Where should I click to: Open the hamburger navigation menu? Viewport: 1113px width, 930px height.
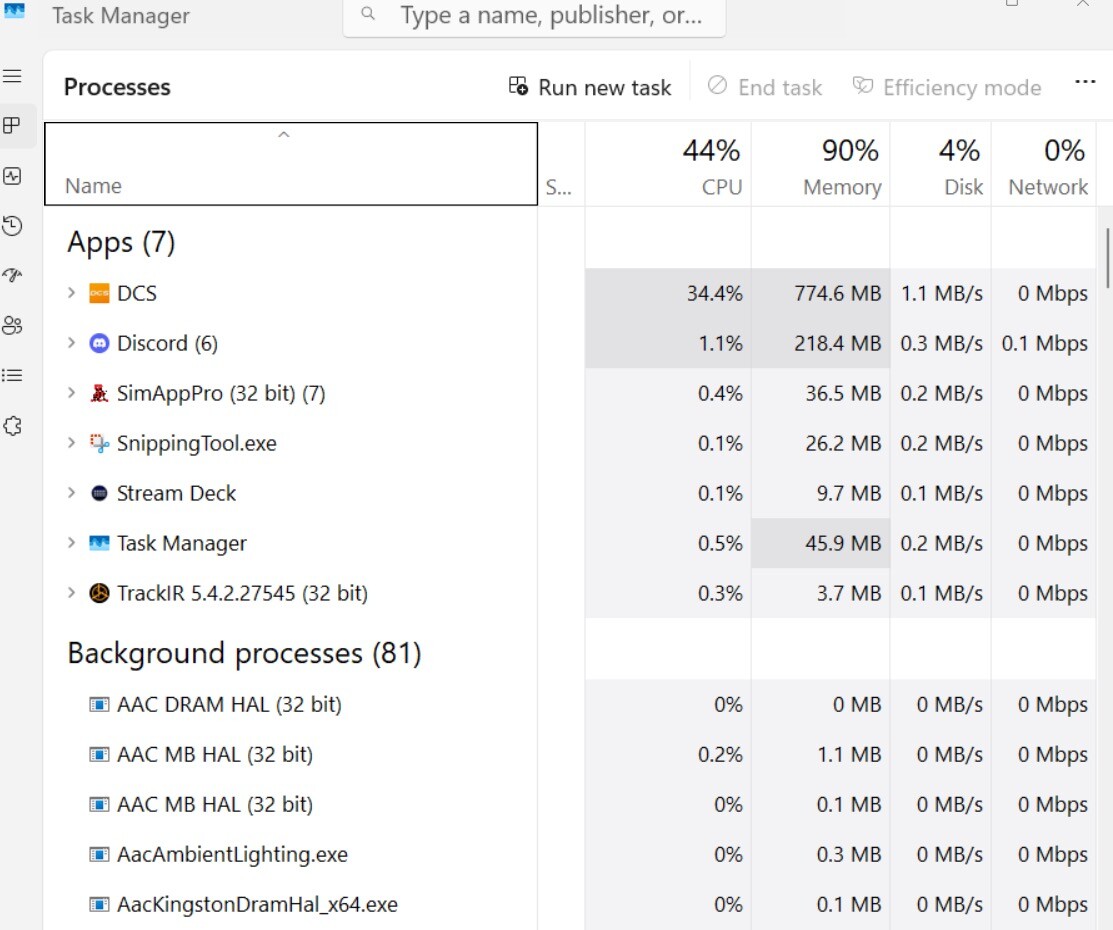click(12, 76)
